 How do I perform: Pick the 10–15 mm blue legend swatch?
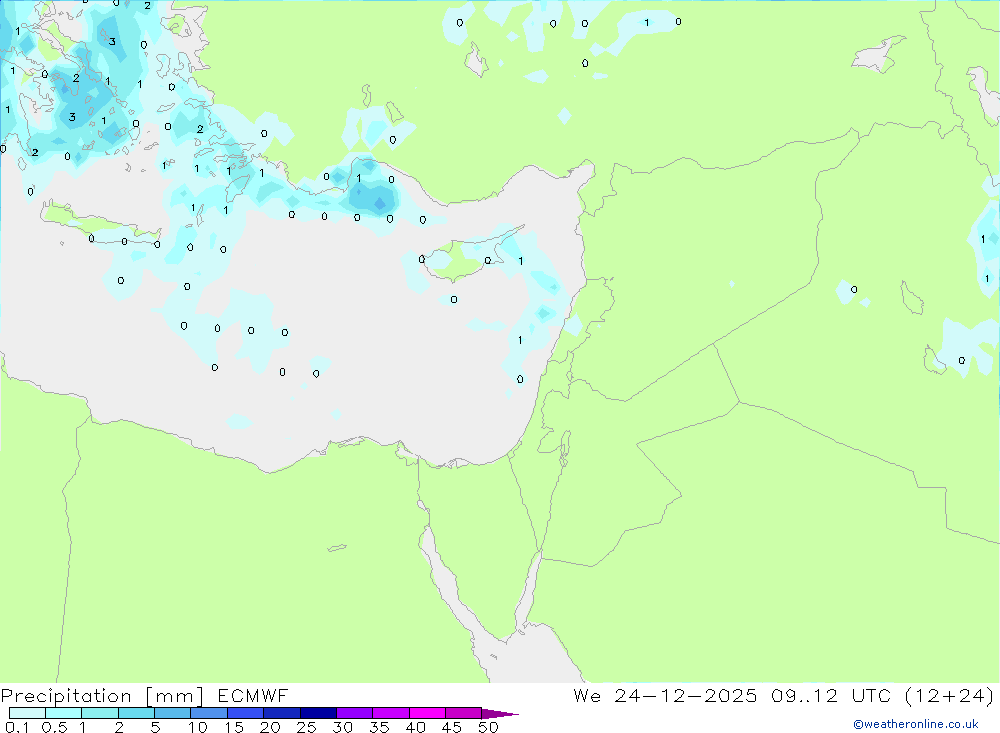(x=209, y=713)
